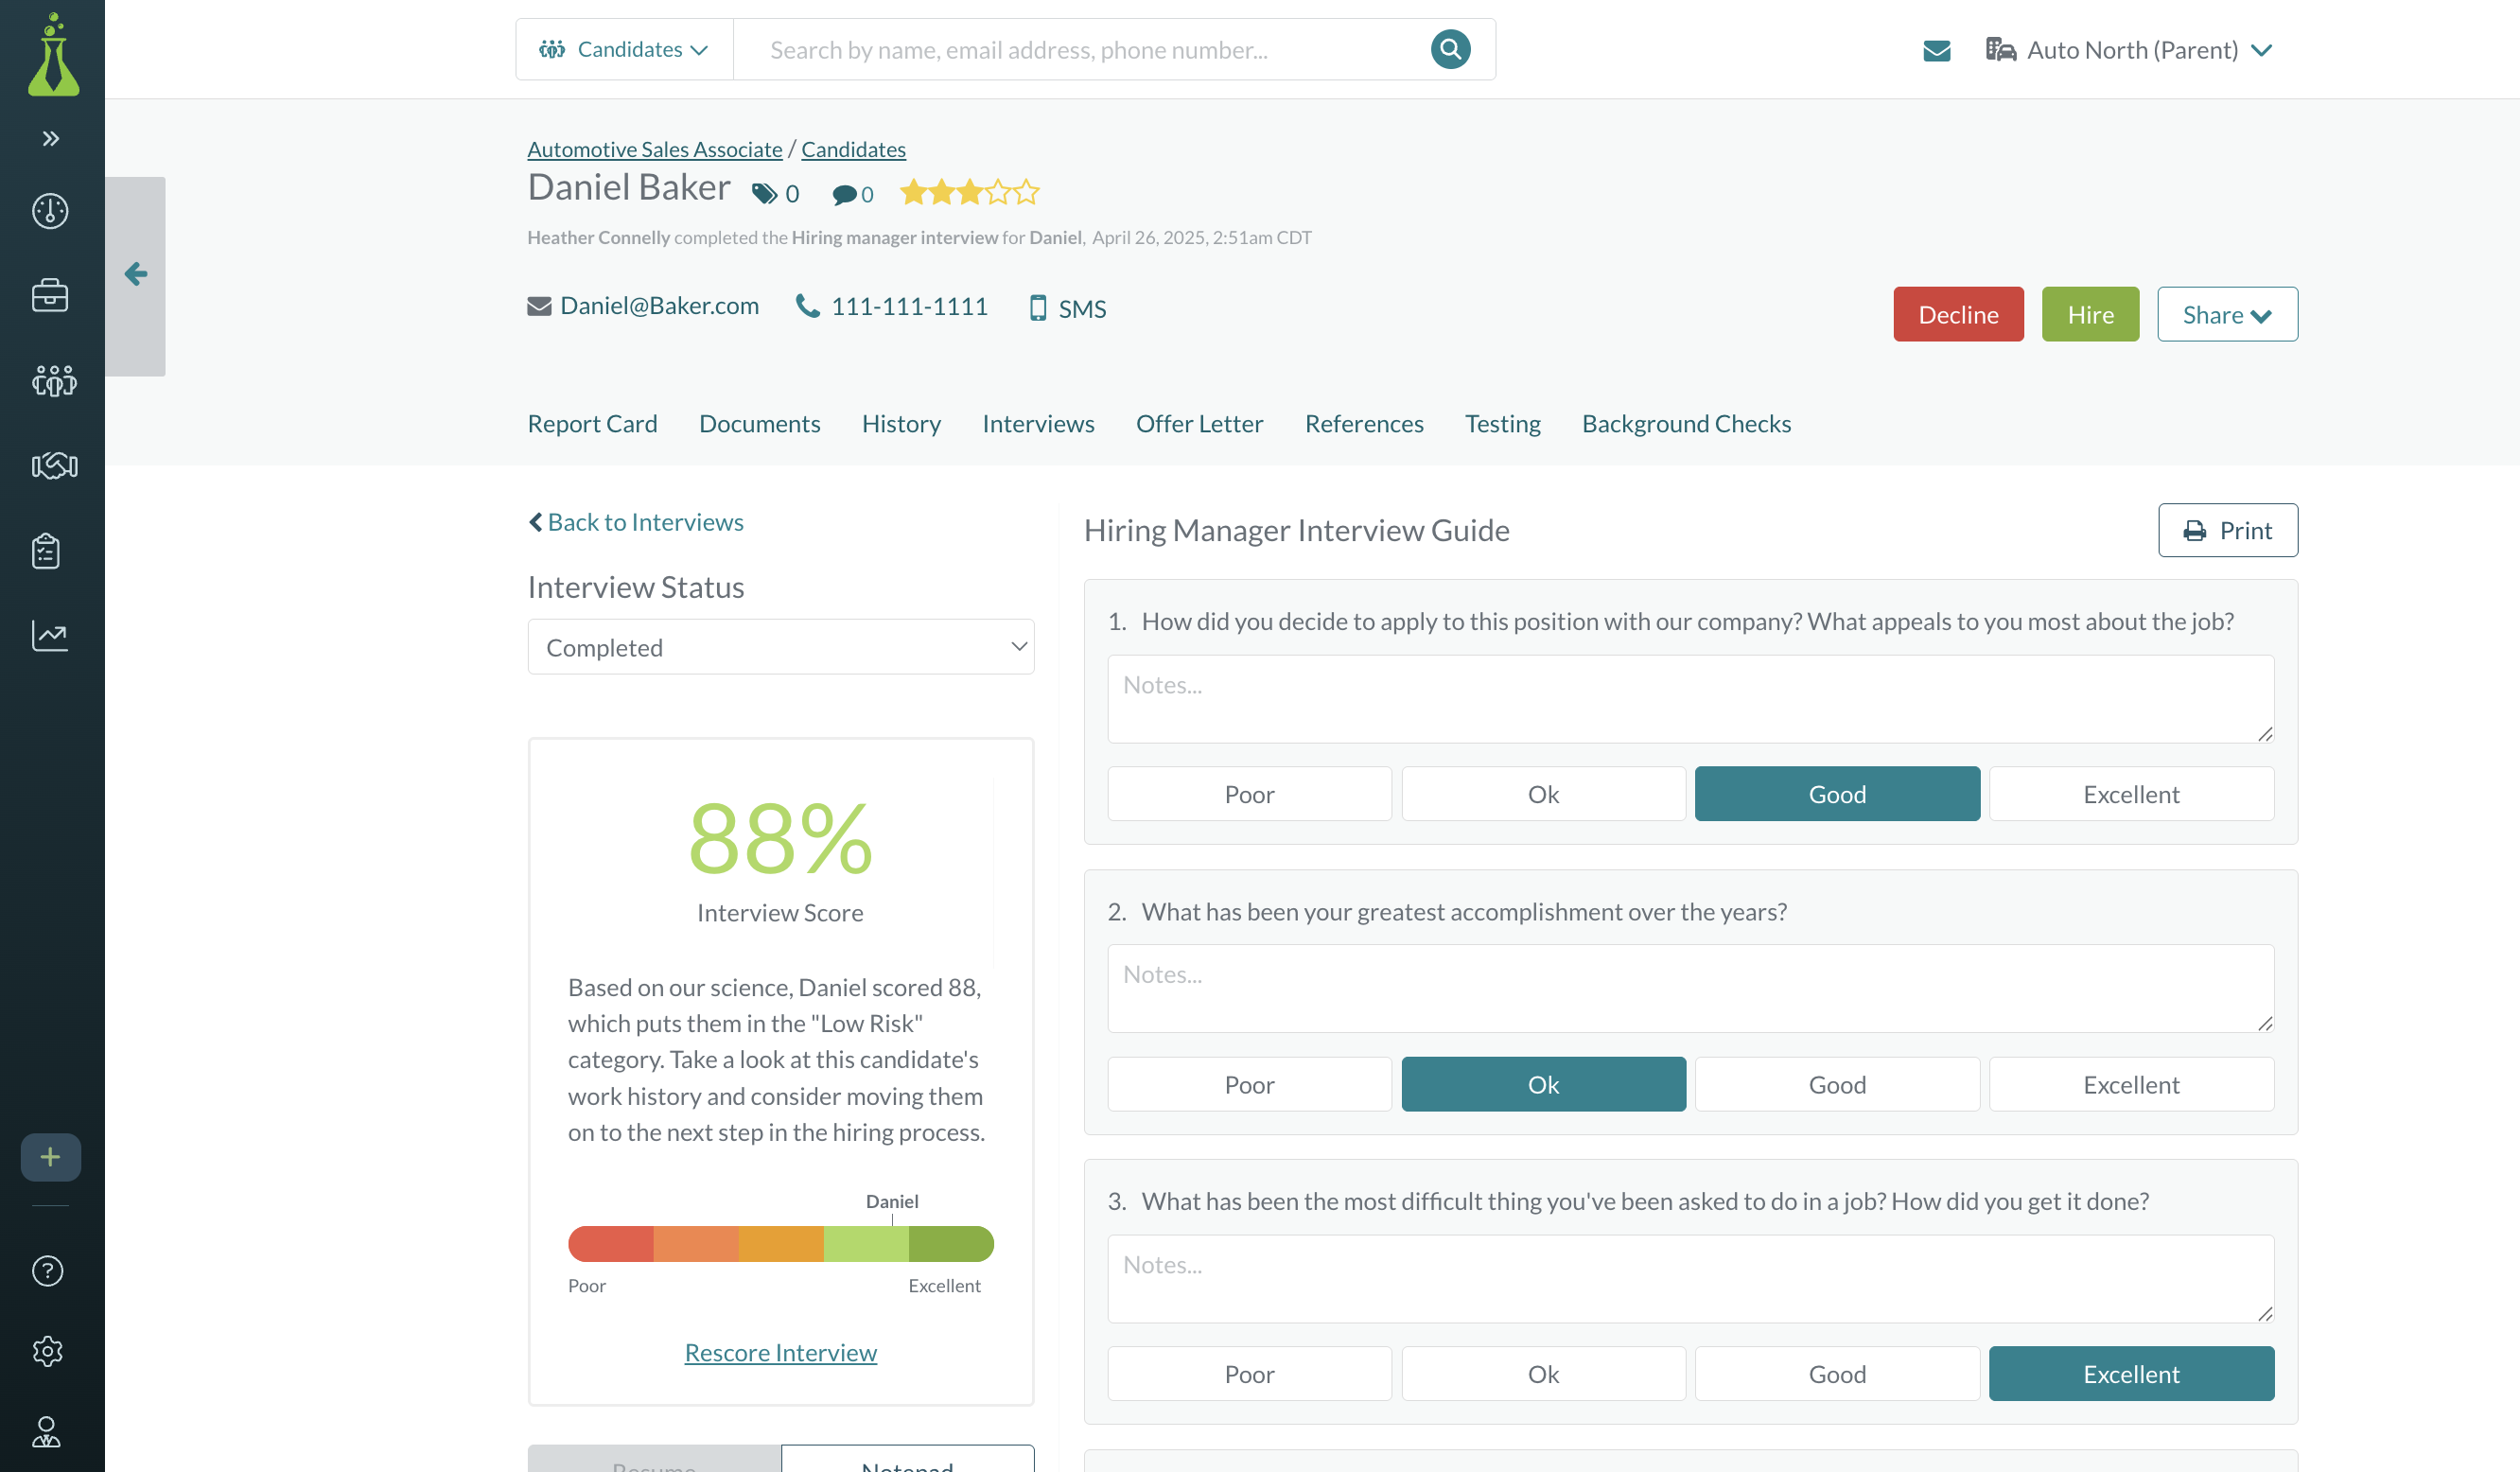This screenshot has width=2520, height=1472.
Task: Open the mail envelope icon in header
Action: [x=1936, y=50]
